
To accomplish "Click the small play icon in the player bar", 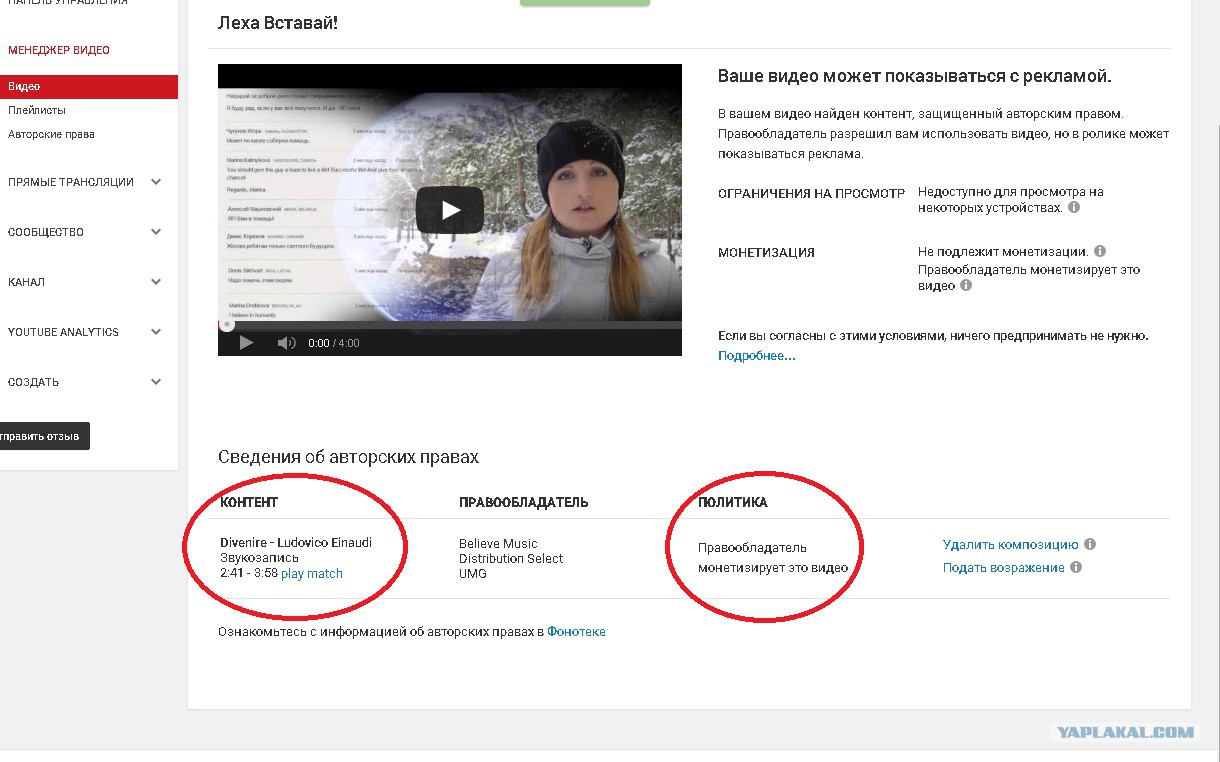I will point(246,343).
